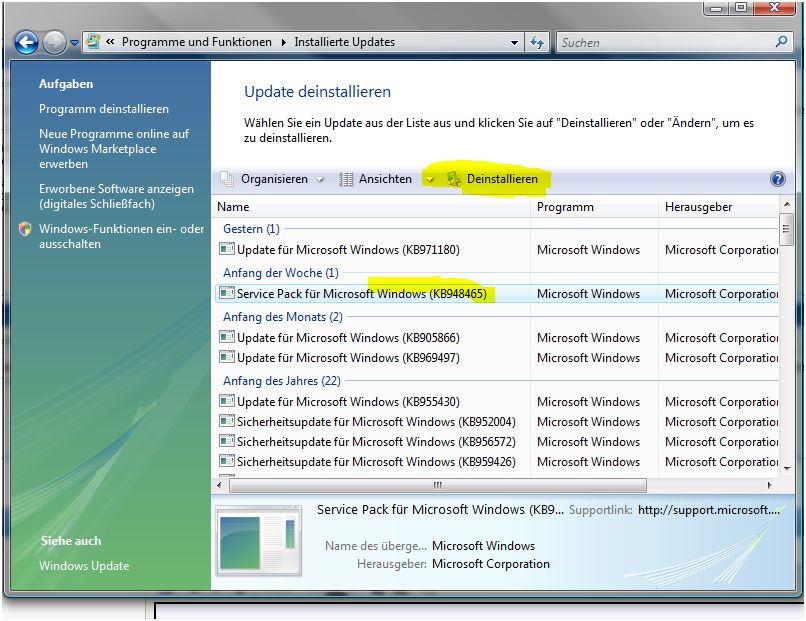This screenshot has width=806, height=621.
Task: Collapse the Anfang des Jahres (22) group
Action: click(x=282, y=381)
